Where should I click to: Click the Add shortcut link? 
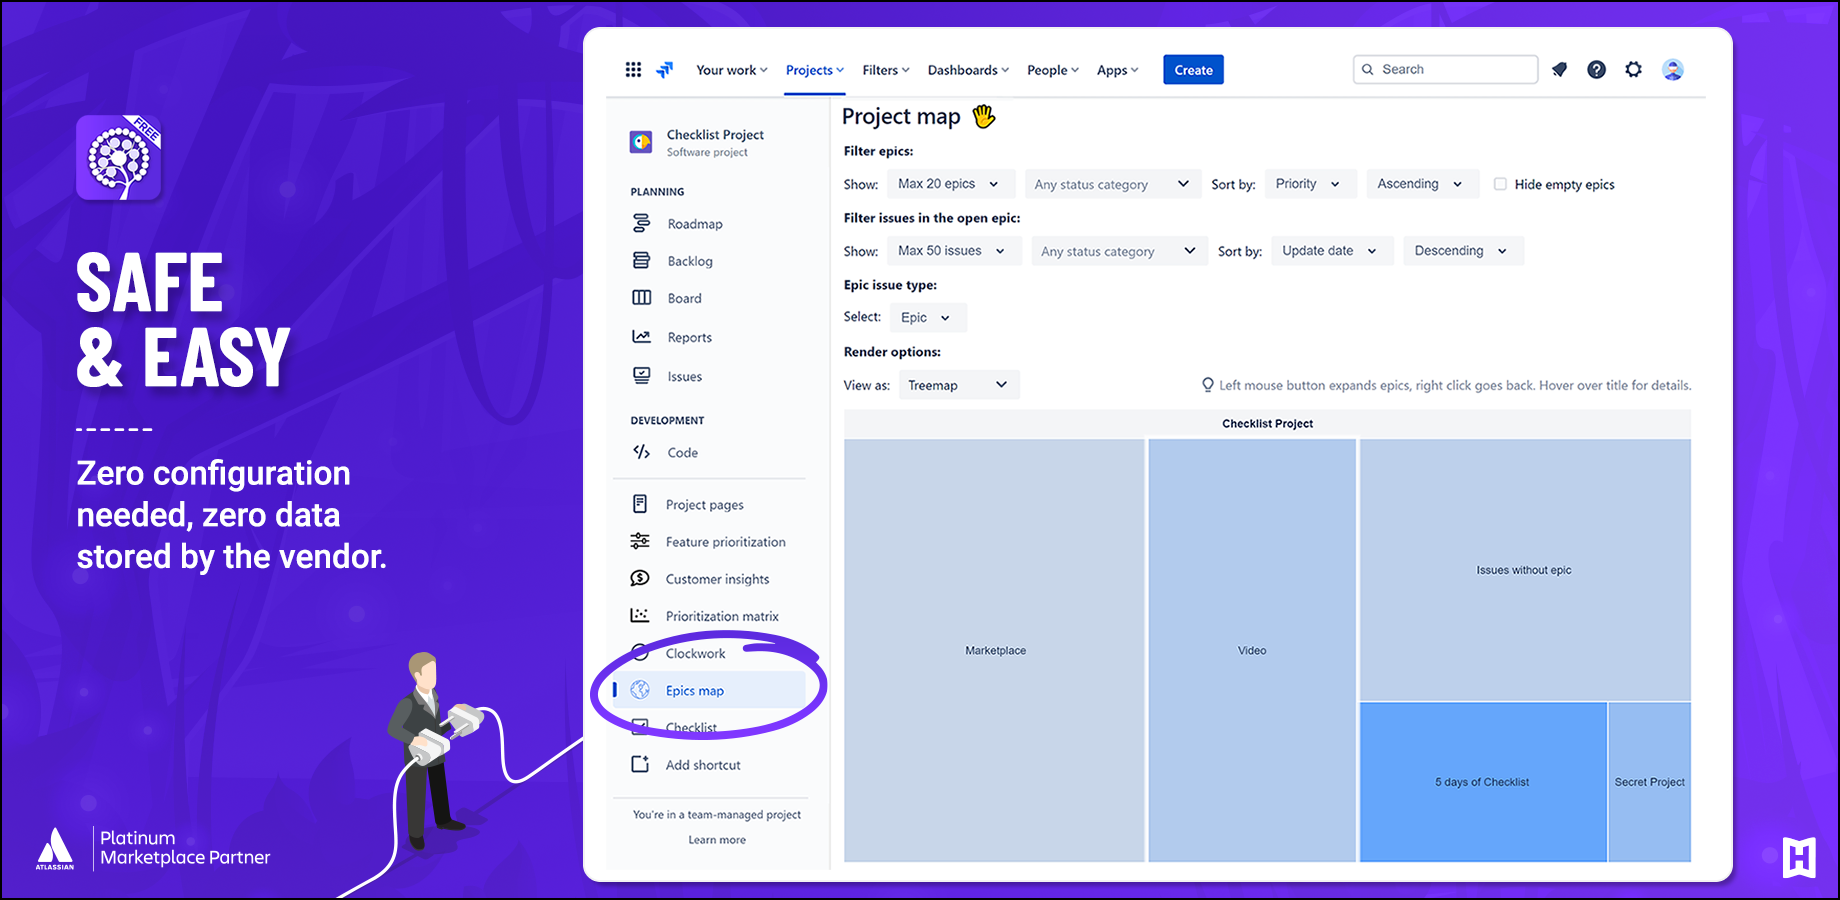tap(703, 765)
